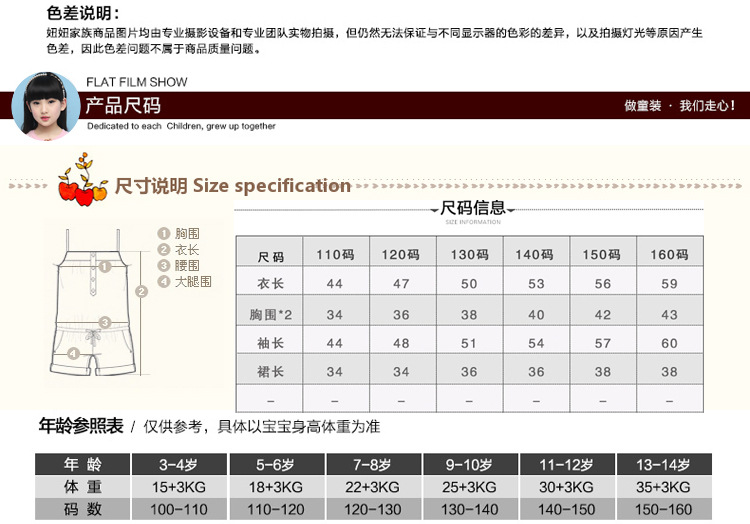Click the 衣长 value 44 for 110码
This screenshot has width=750, height=524.
tap(335, 284)
